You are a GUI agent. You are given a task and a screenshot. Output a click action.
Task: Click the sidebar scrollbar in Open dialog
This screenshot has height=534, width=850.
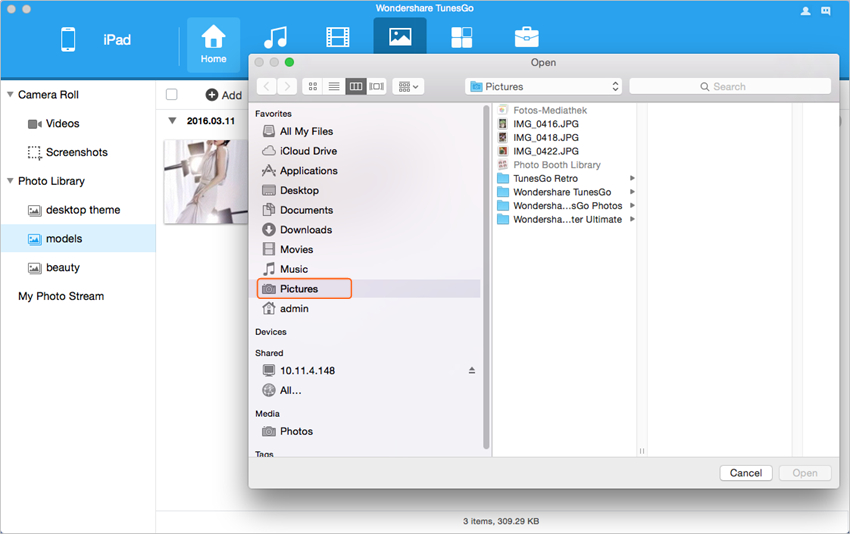coord(486,276)
